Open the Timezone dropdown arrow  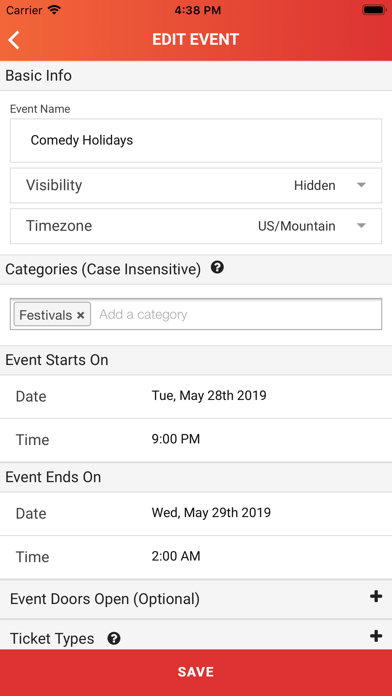click(x=361, y=226)
